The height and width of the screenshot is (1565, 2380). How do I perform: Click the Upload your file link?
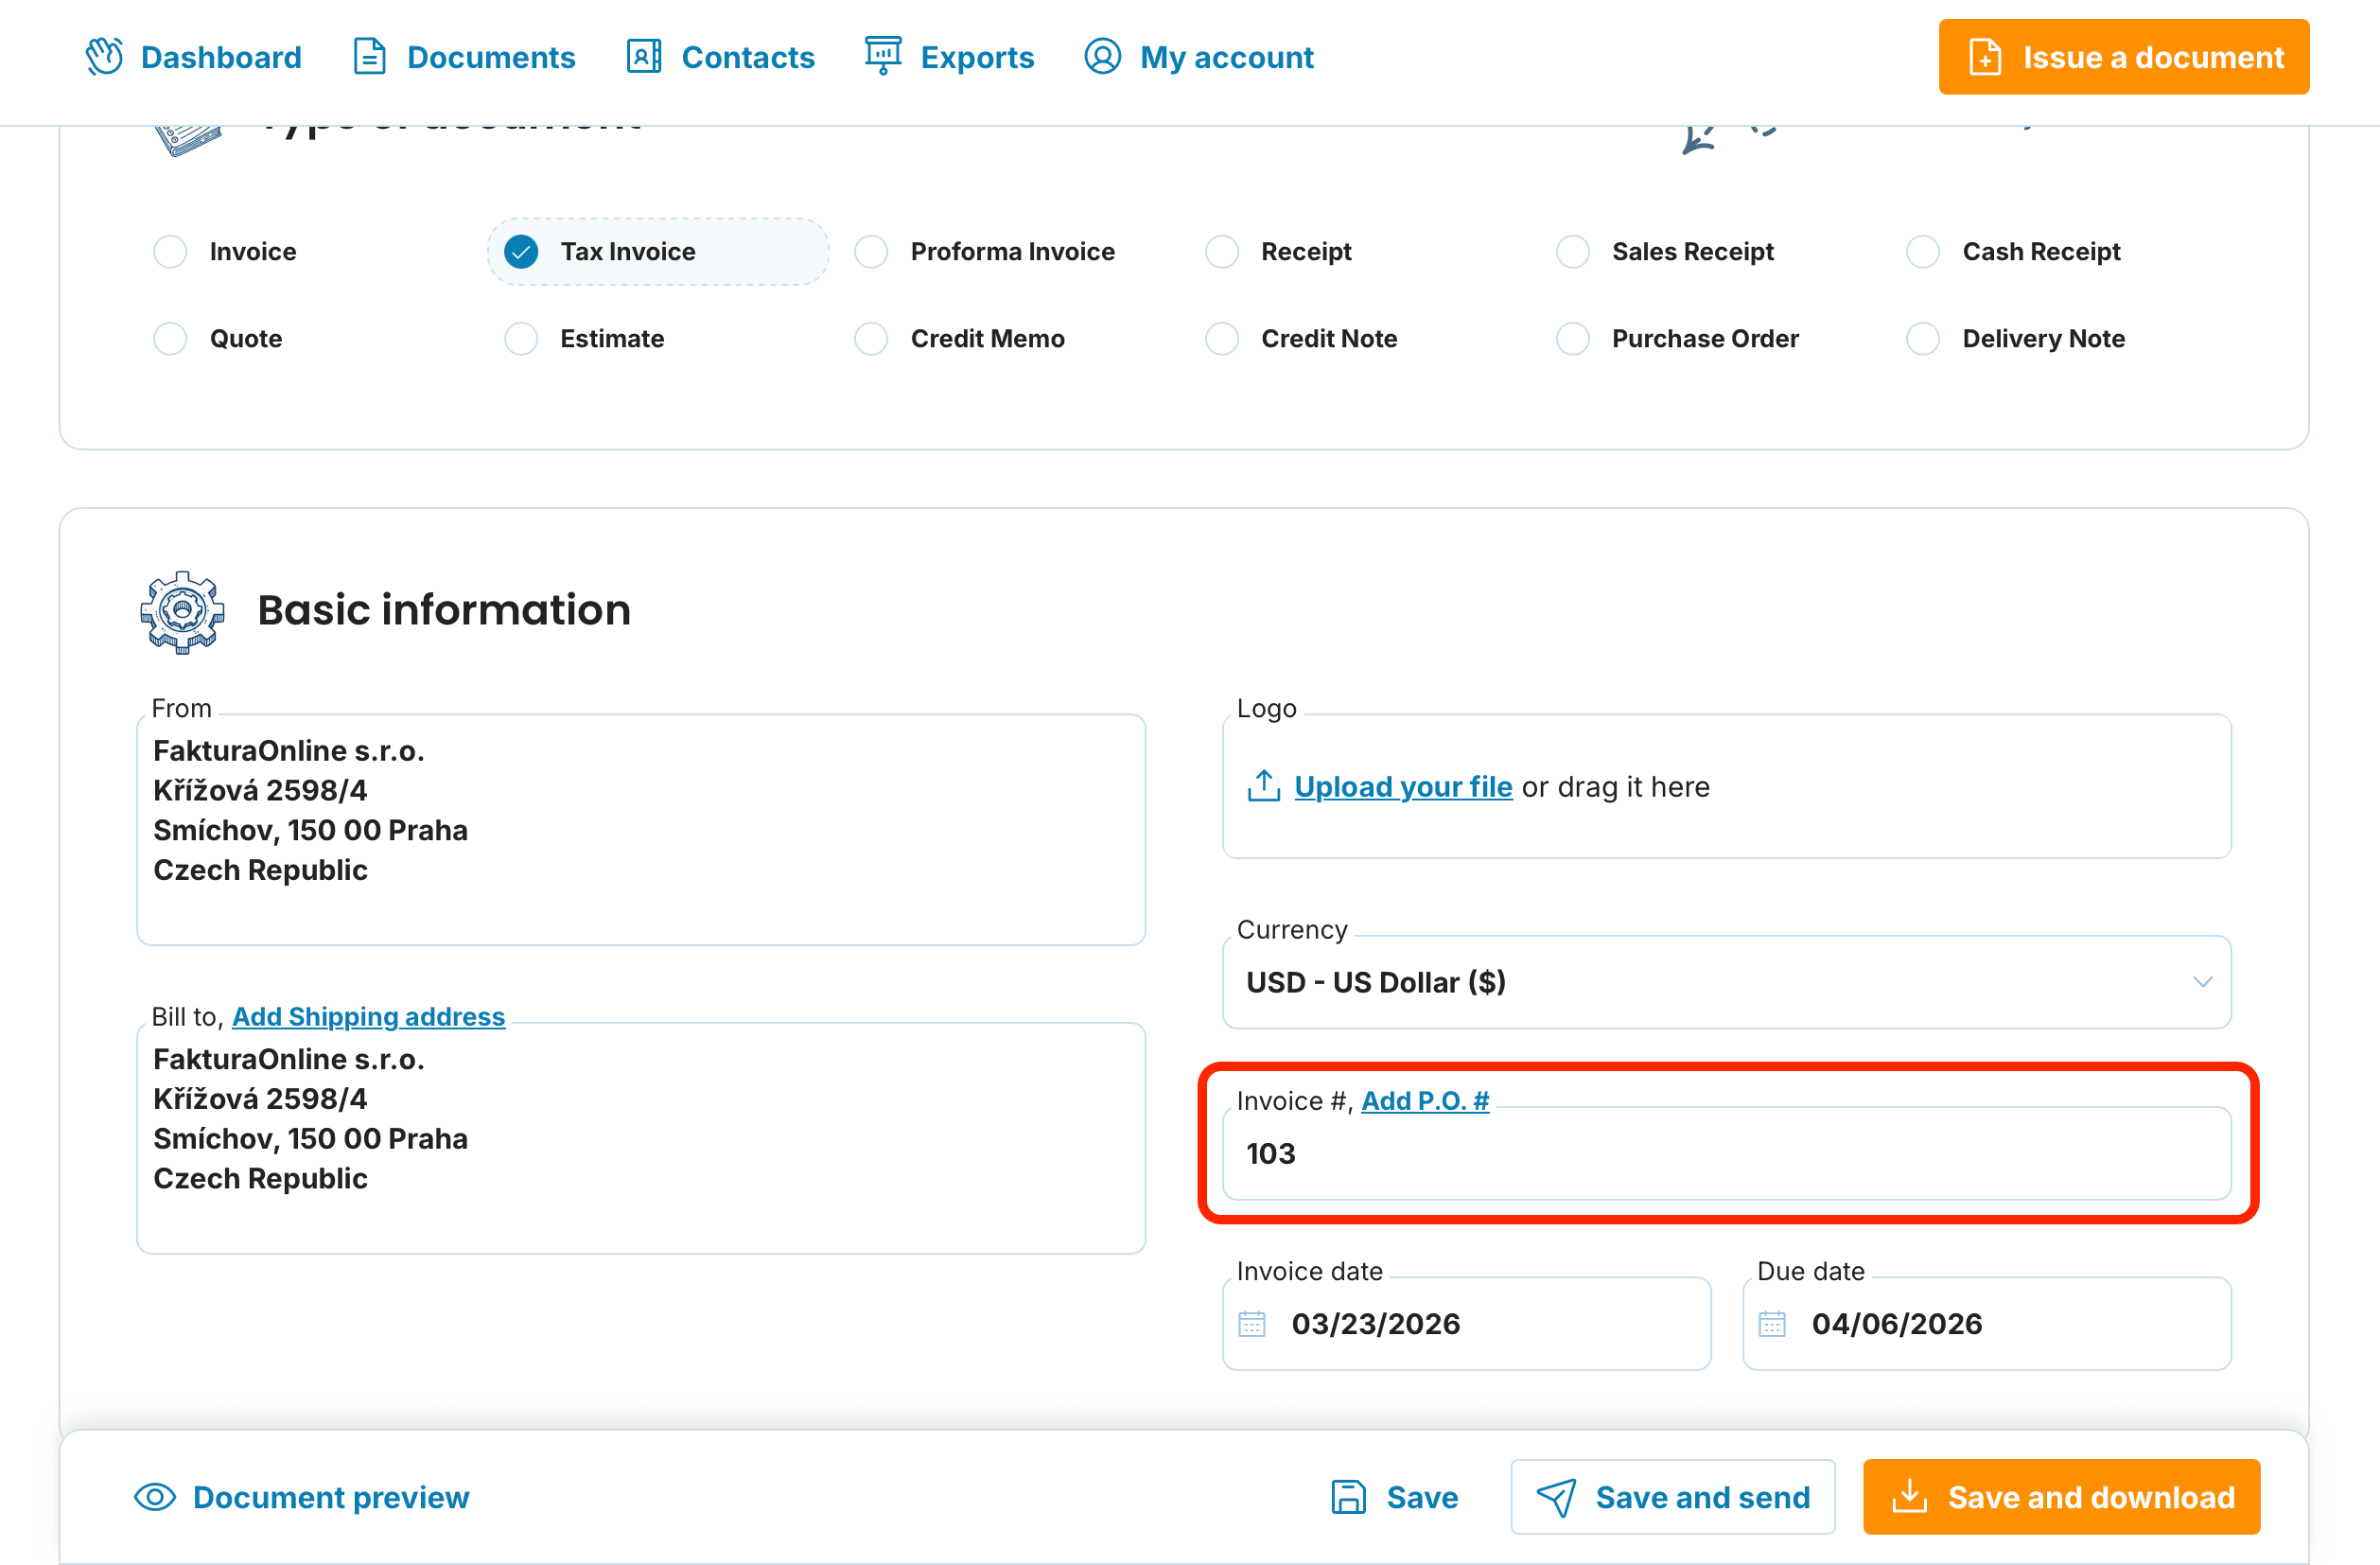[1404, 787]
